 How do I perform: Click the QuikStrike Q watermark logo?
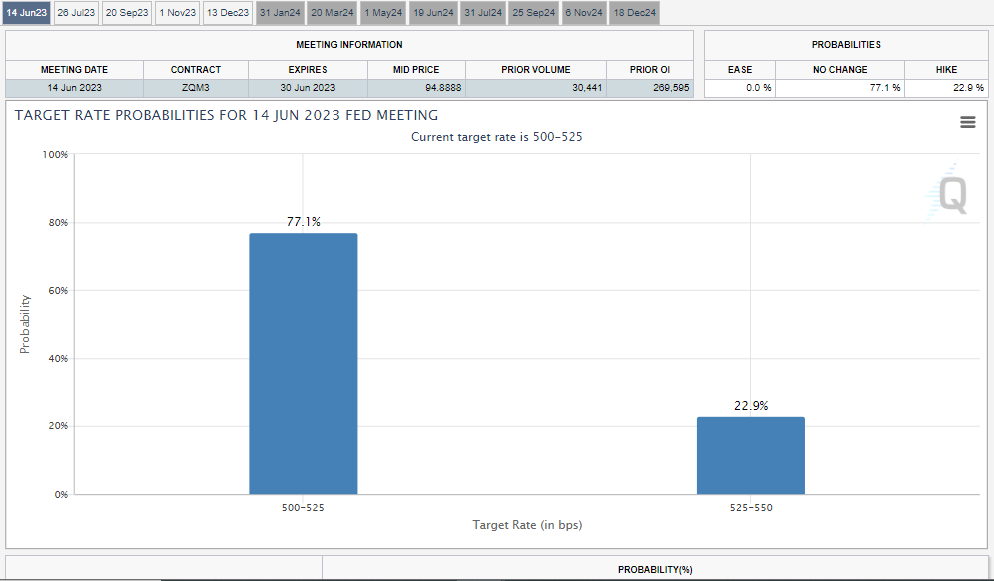[x=949, y=194]
